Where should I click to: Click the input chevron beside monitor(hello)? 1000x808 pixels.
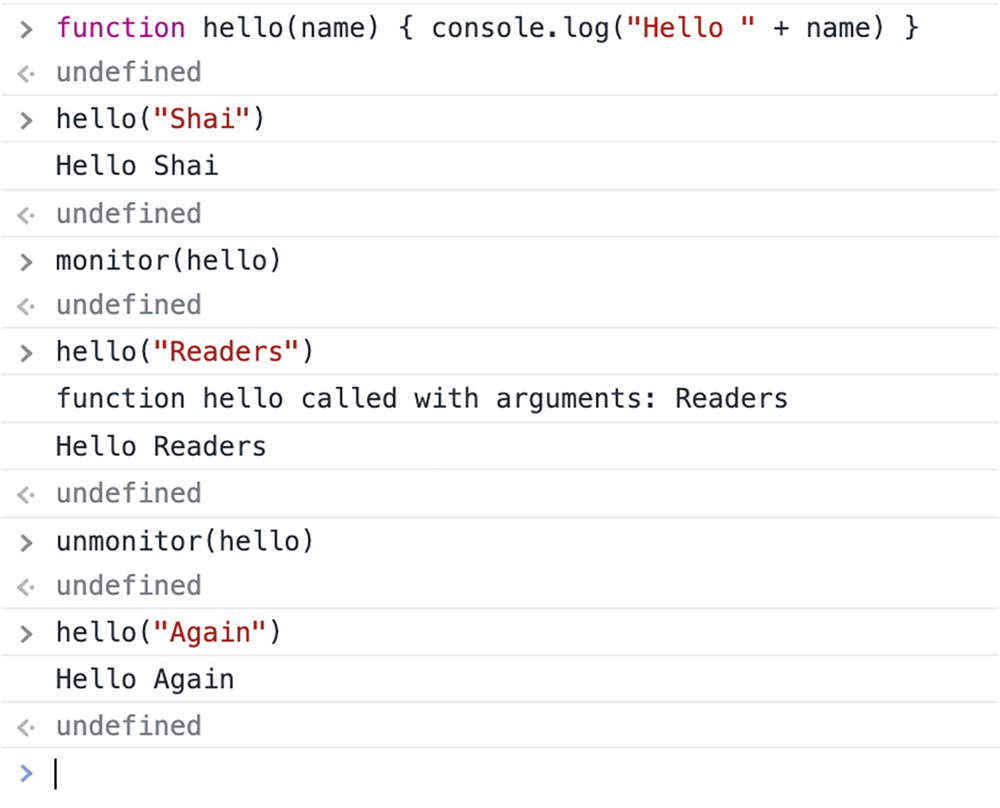point(27,262)
